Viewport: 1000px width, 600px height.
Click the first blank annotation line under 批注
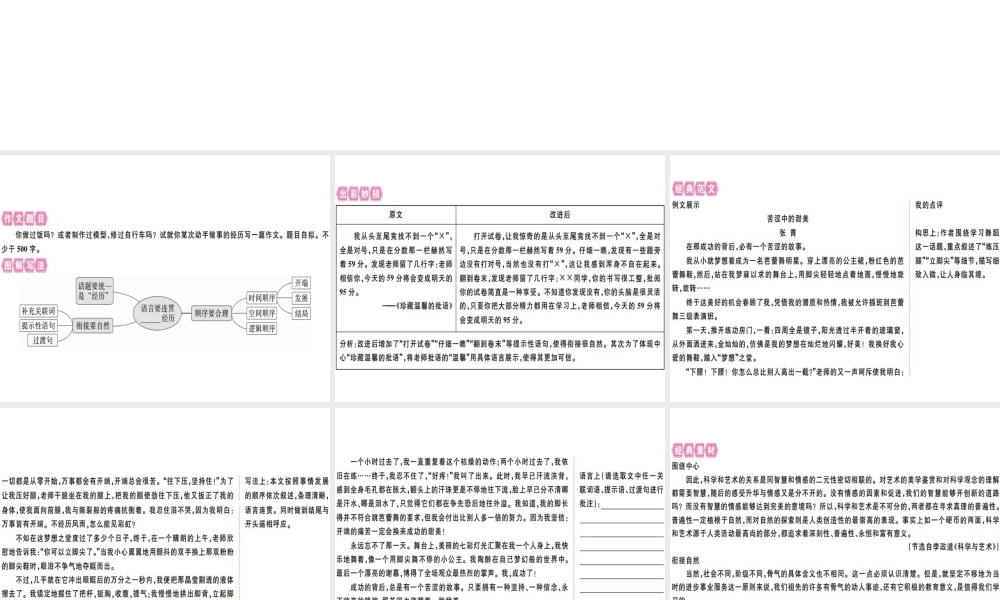point(632,508)
